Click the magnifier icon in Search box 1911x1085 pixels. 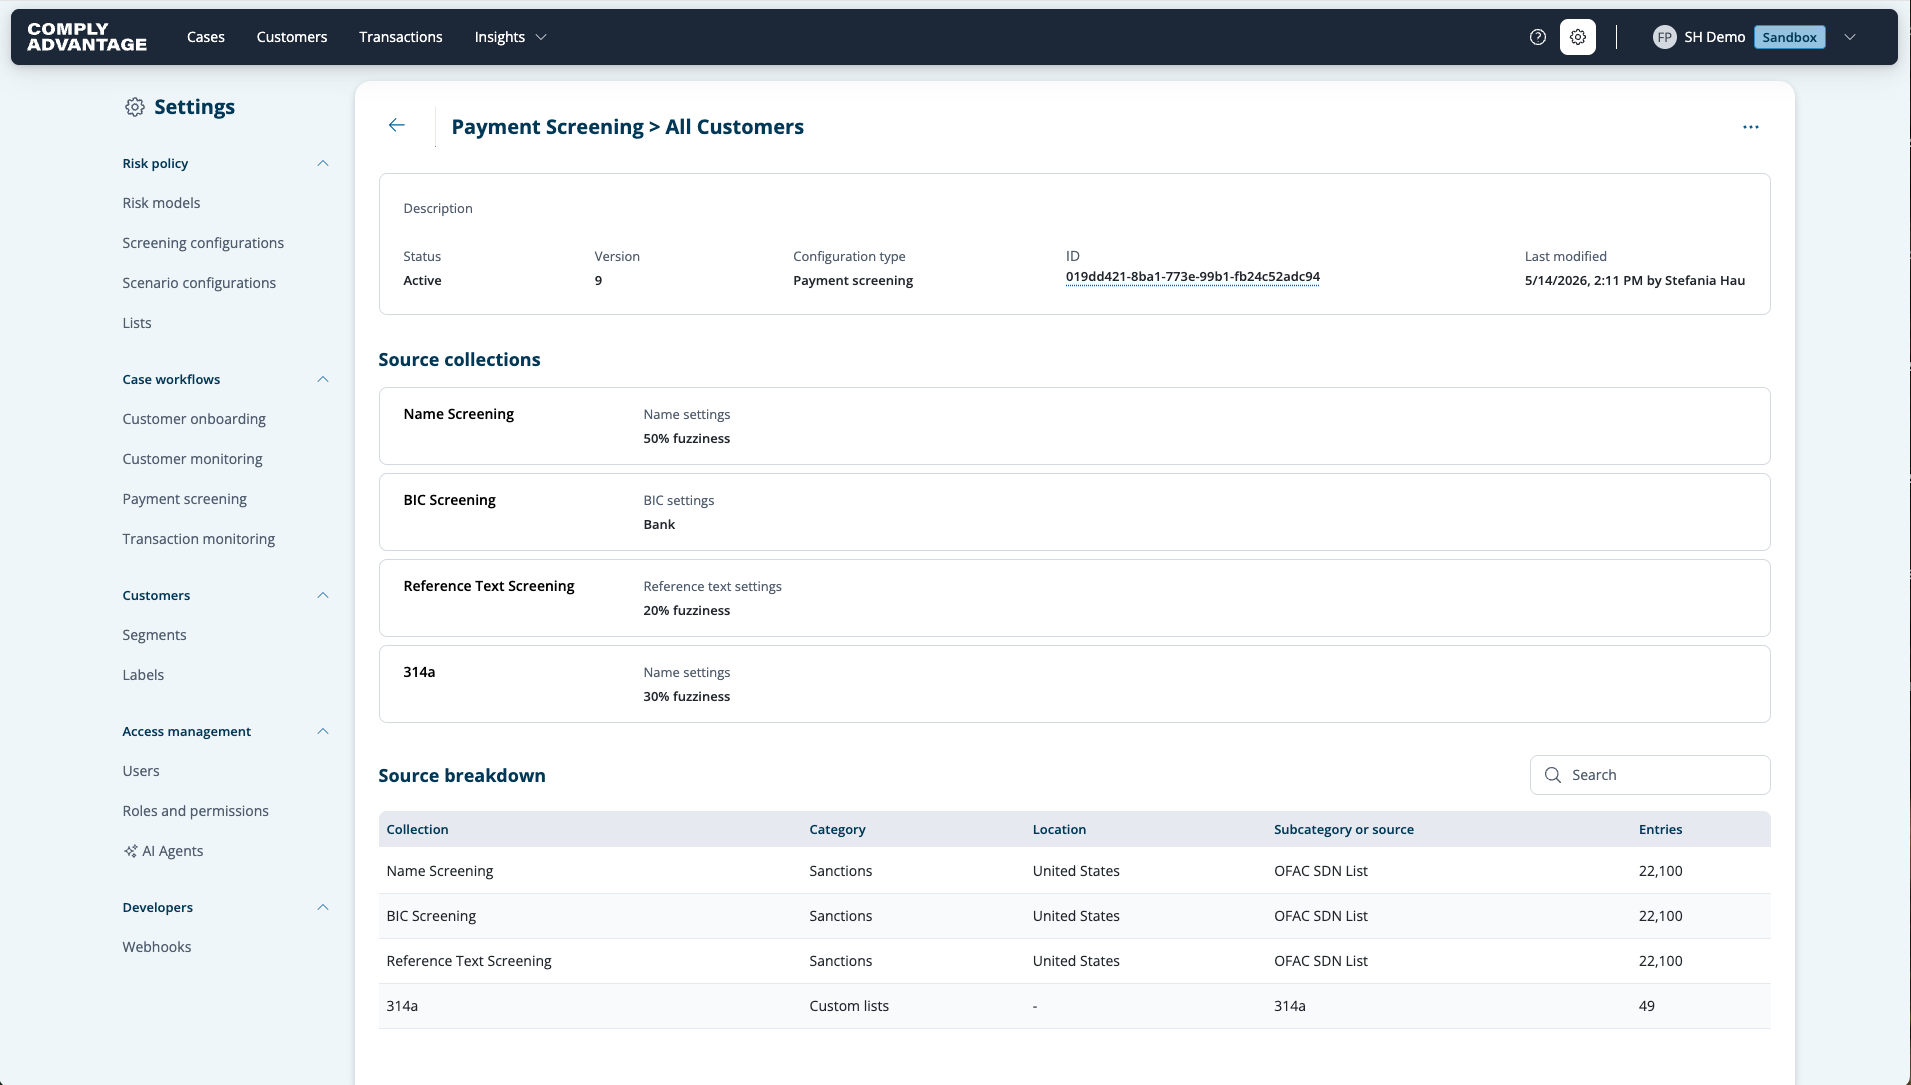pyautogui.click(x=1553, y=775)
